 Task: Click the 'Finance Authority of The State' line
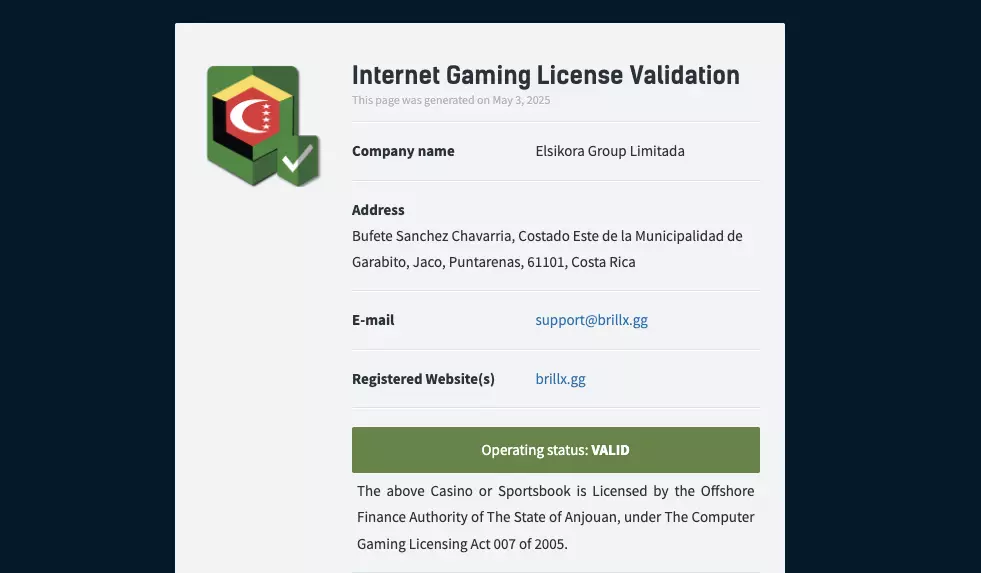555,517
